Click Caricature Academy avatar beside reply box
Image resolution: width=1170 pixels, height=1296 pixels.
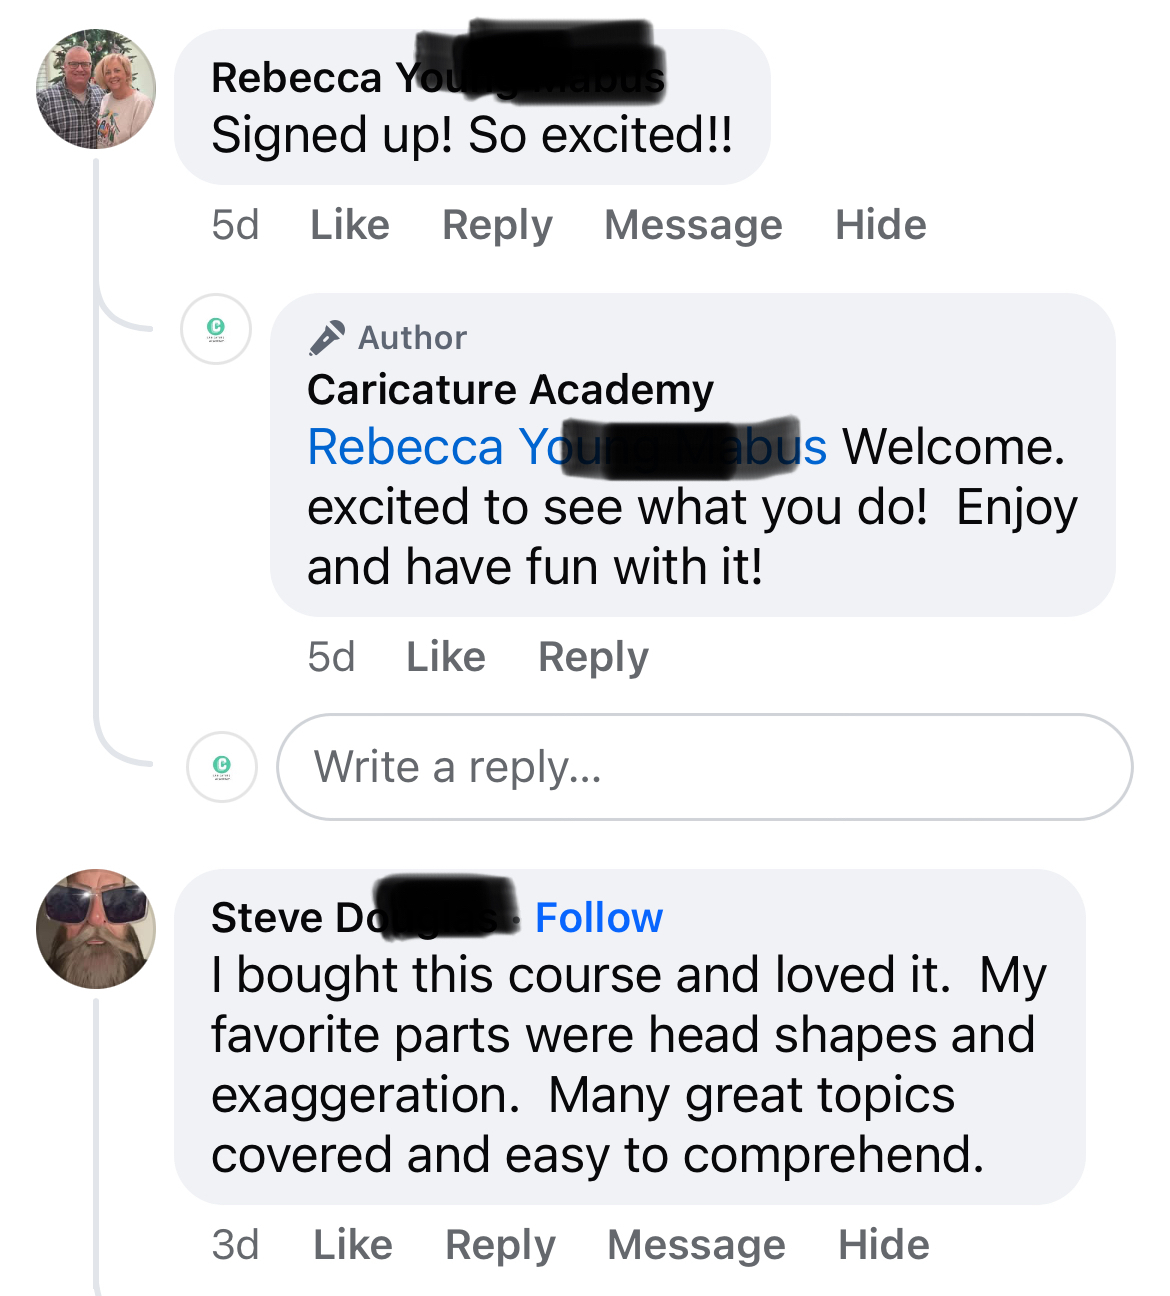coord(222,767)
